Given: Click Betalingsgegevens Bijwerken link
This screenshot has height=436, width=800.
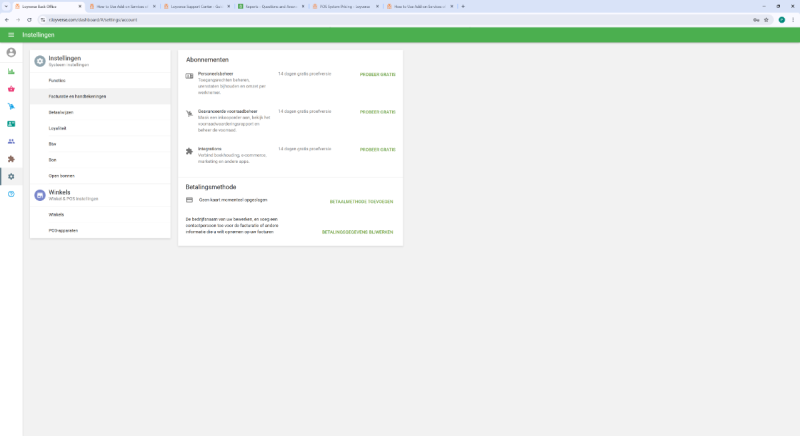Looking at the screenshot, I should point(357,231).
